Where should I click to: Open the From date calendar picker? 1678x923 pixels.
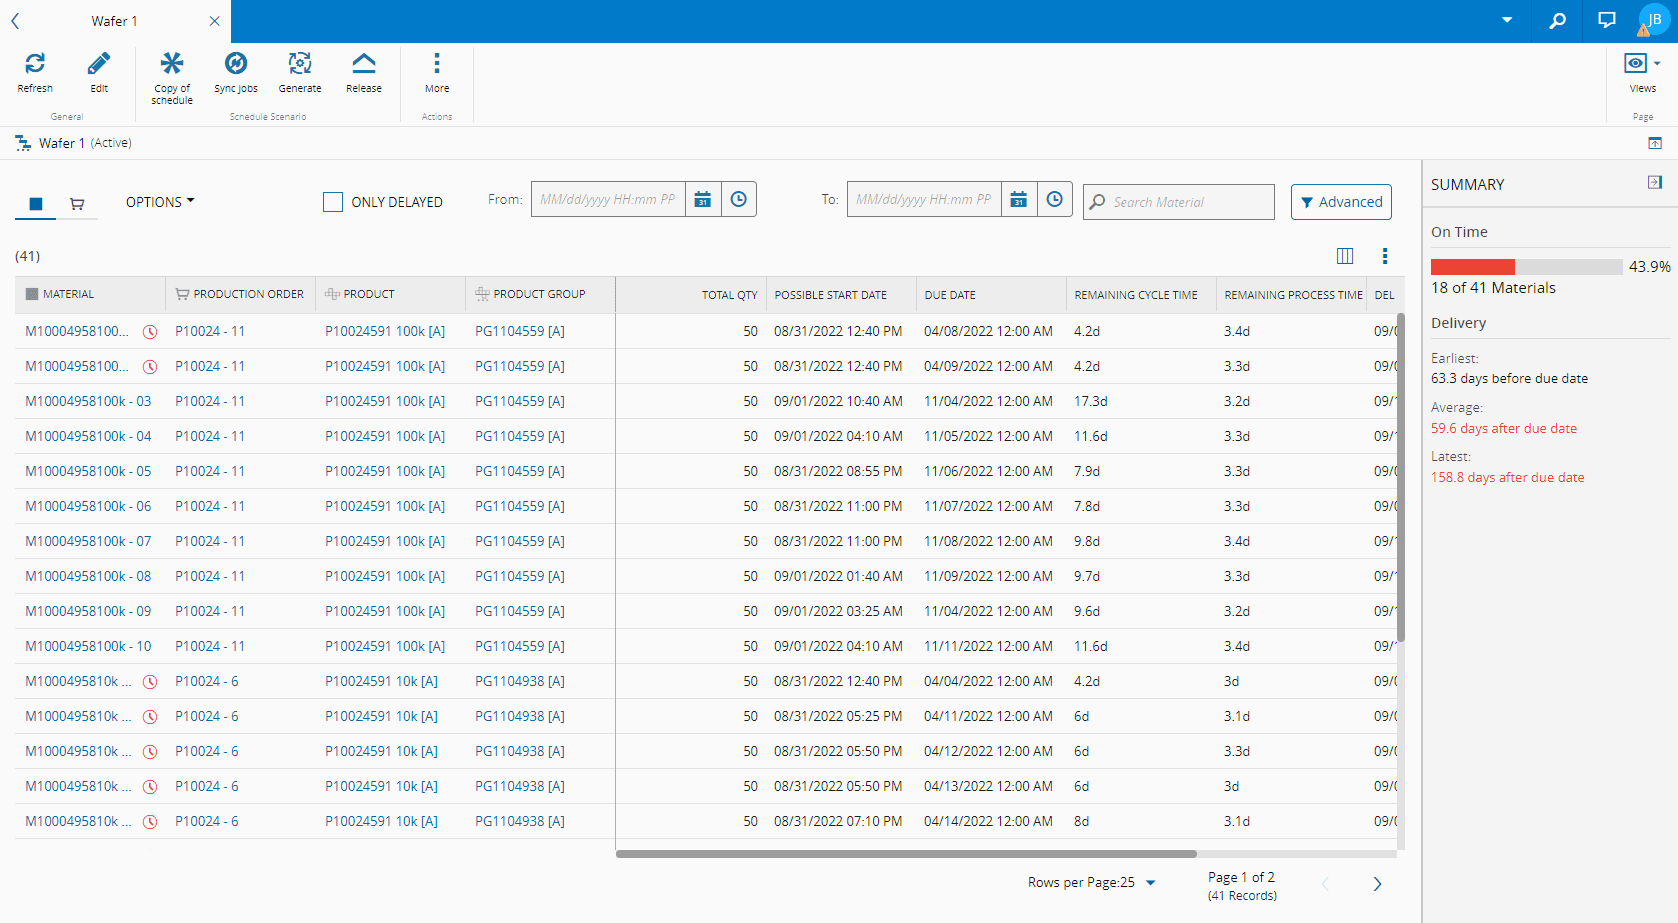click(703, 200)
